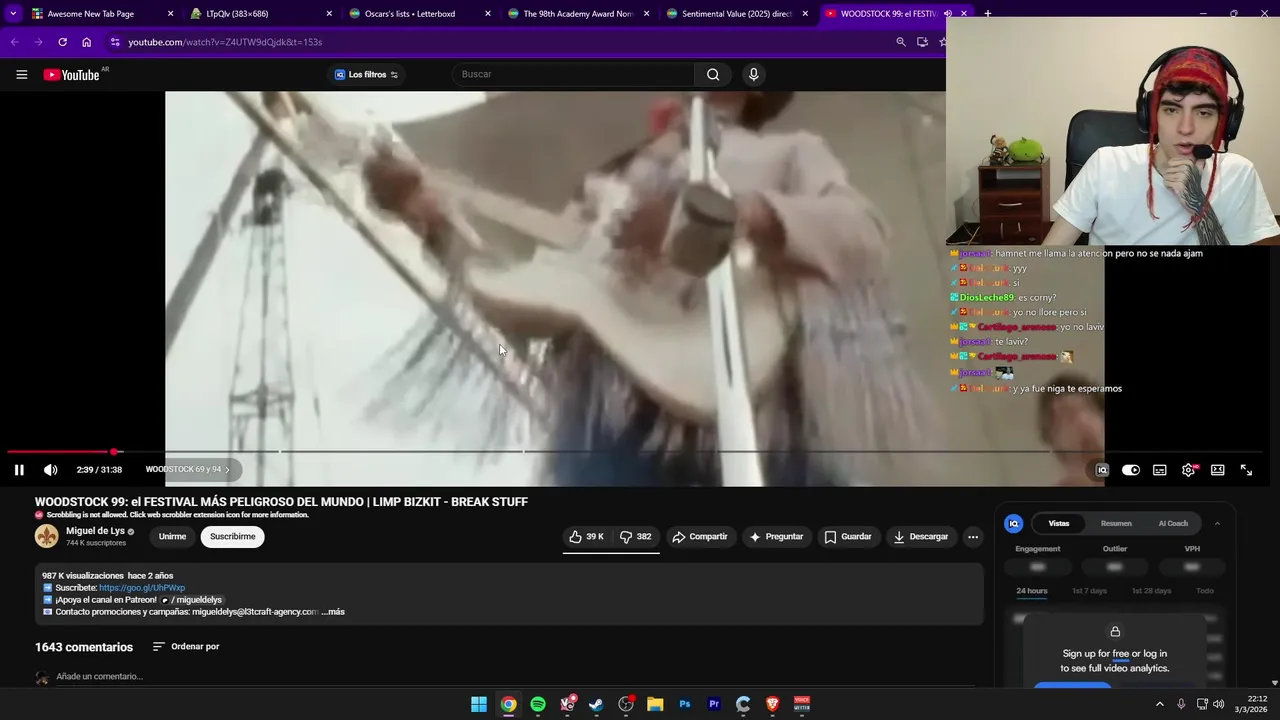
Task: Pause the video playback
Action: [19, 470]
